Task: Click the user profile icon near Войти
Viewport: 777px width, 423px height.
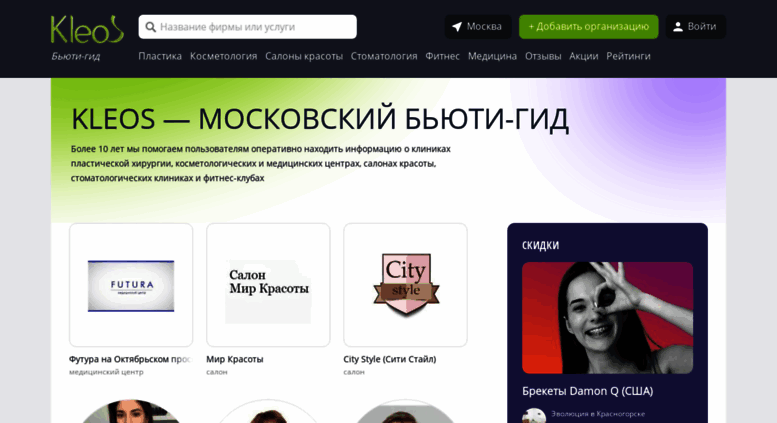Action: coord(677,27)
